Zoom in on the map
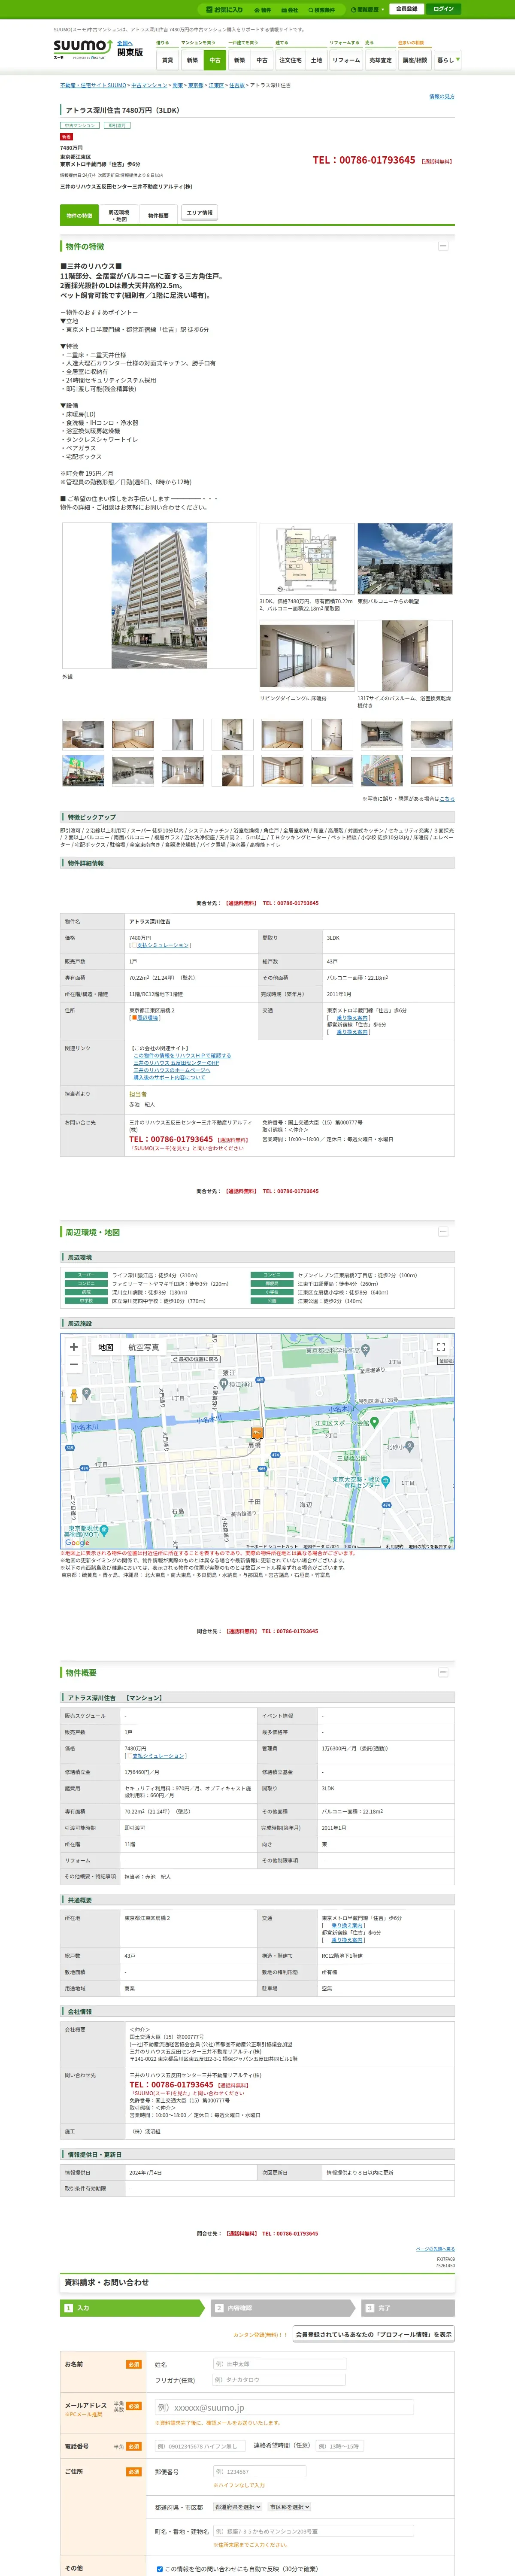This screenshot has width=515, height=2576. (x=73, y=1347)
